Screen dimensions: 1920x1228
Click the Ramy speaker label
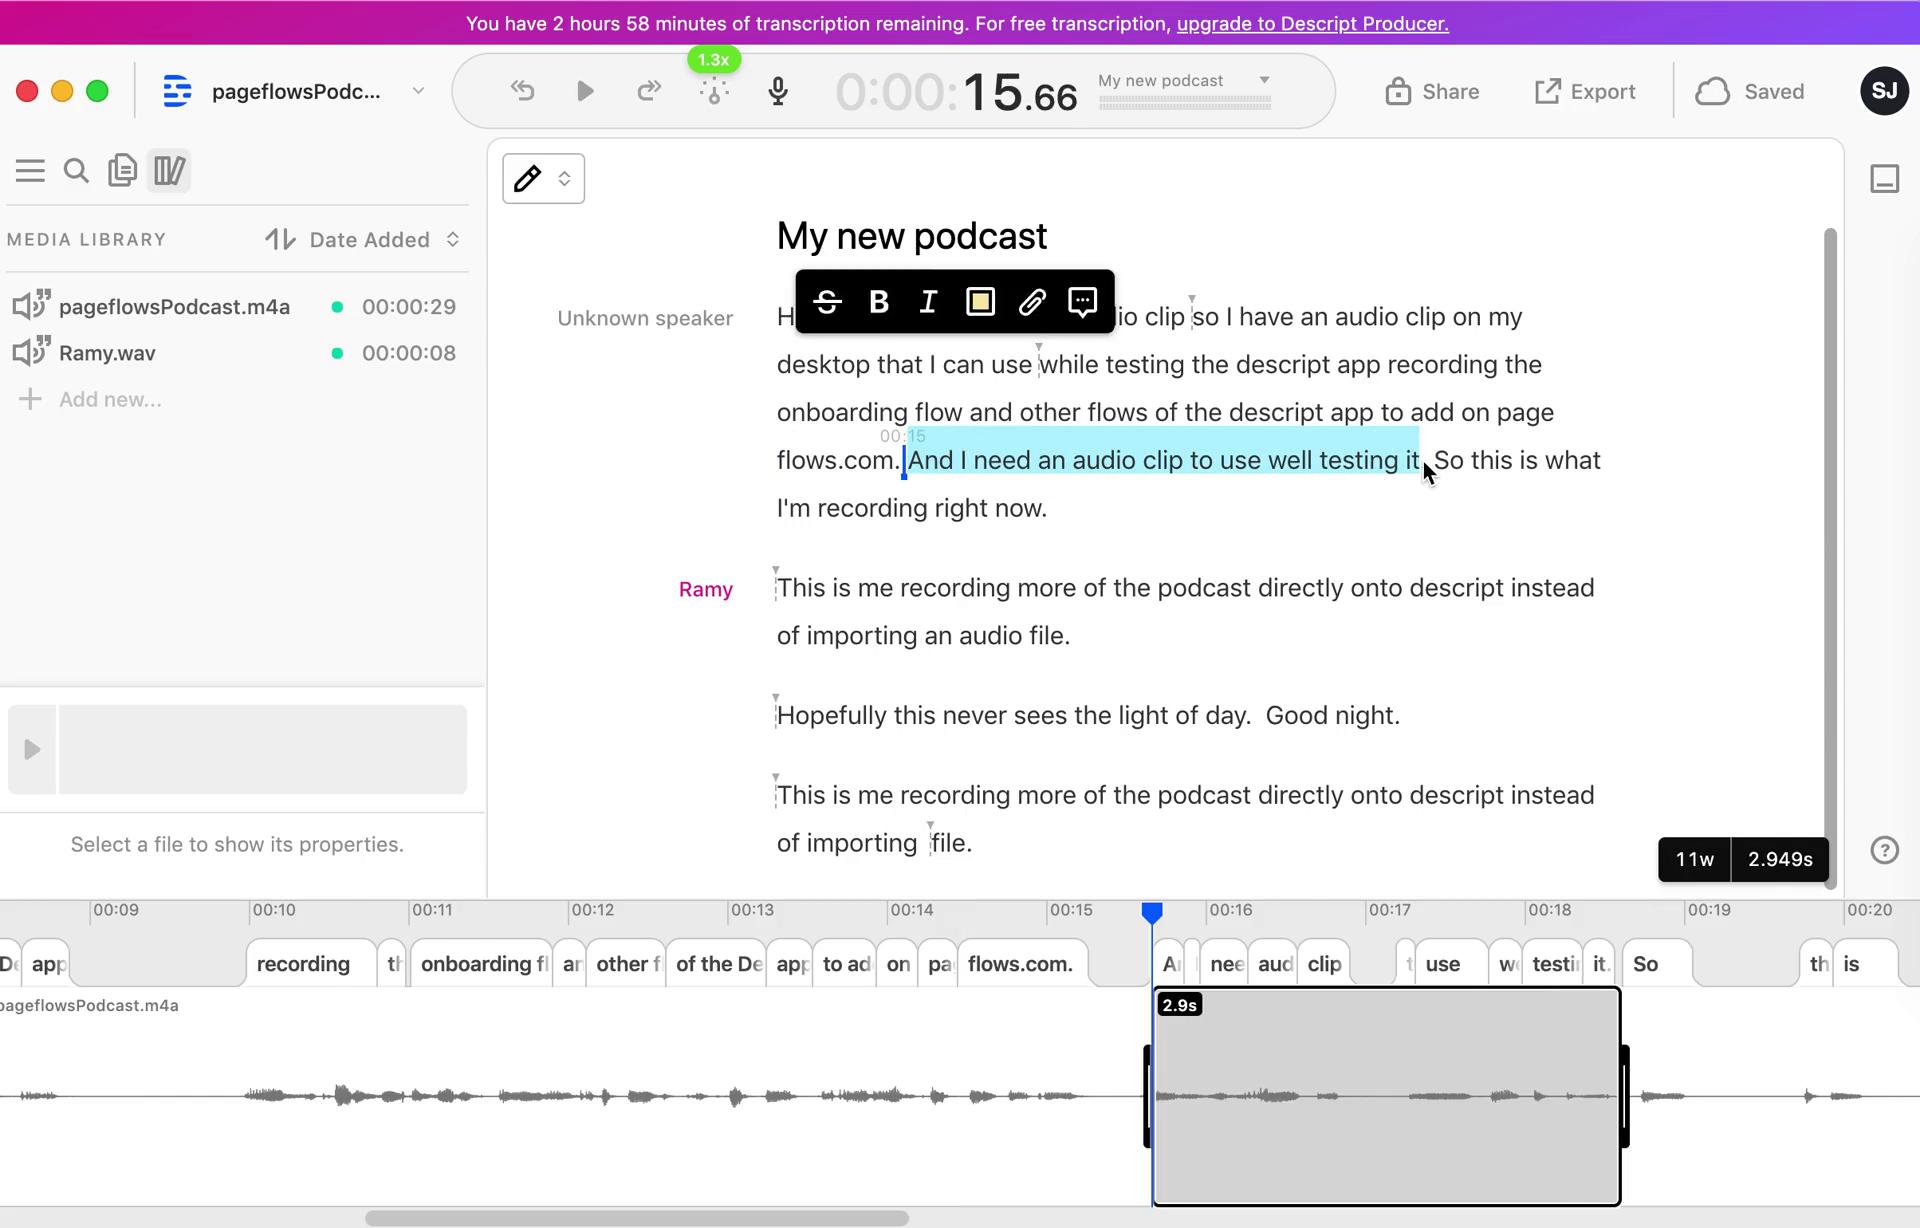(x=705, y=590)
